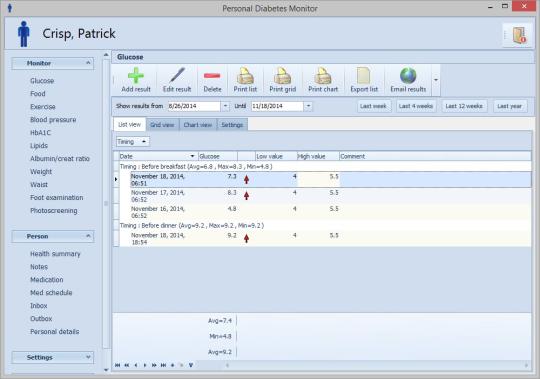Viewport: 540px width, 379px height.
Task: Click the Edit result pencil icon
Action: pos(177,75)
